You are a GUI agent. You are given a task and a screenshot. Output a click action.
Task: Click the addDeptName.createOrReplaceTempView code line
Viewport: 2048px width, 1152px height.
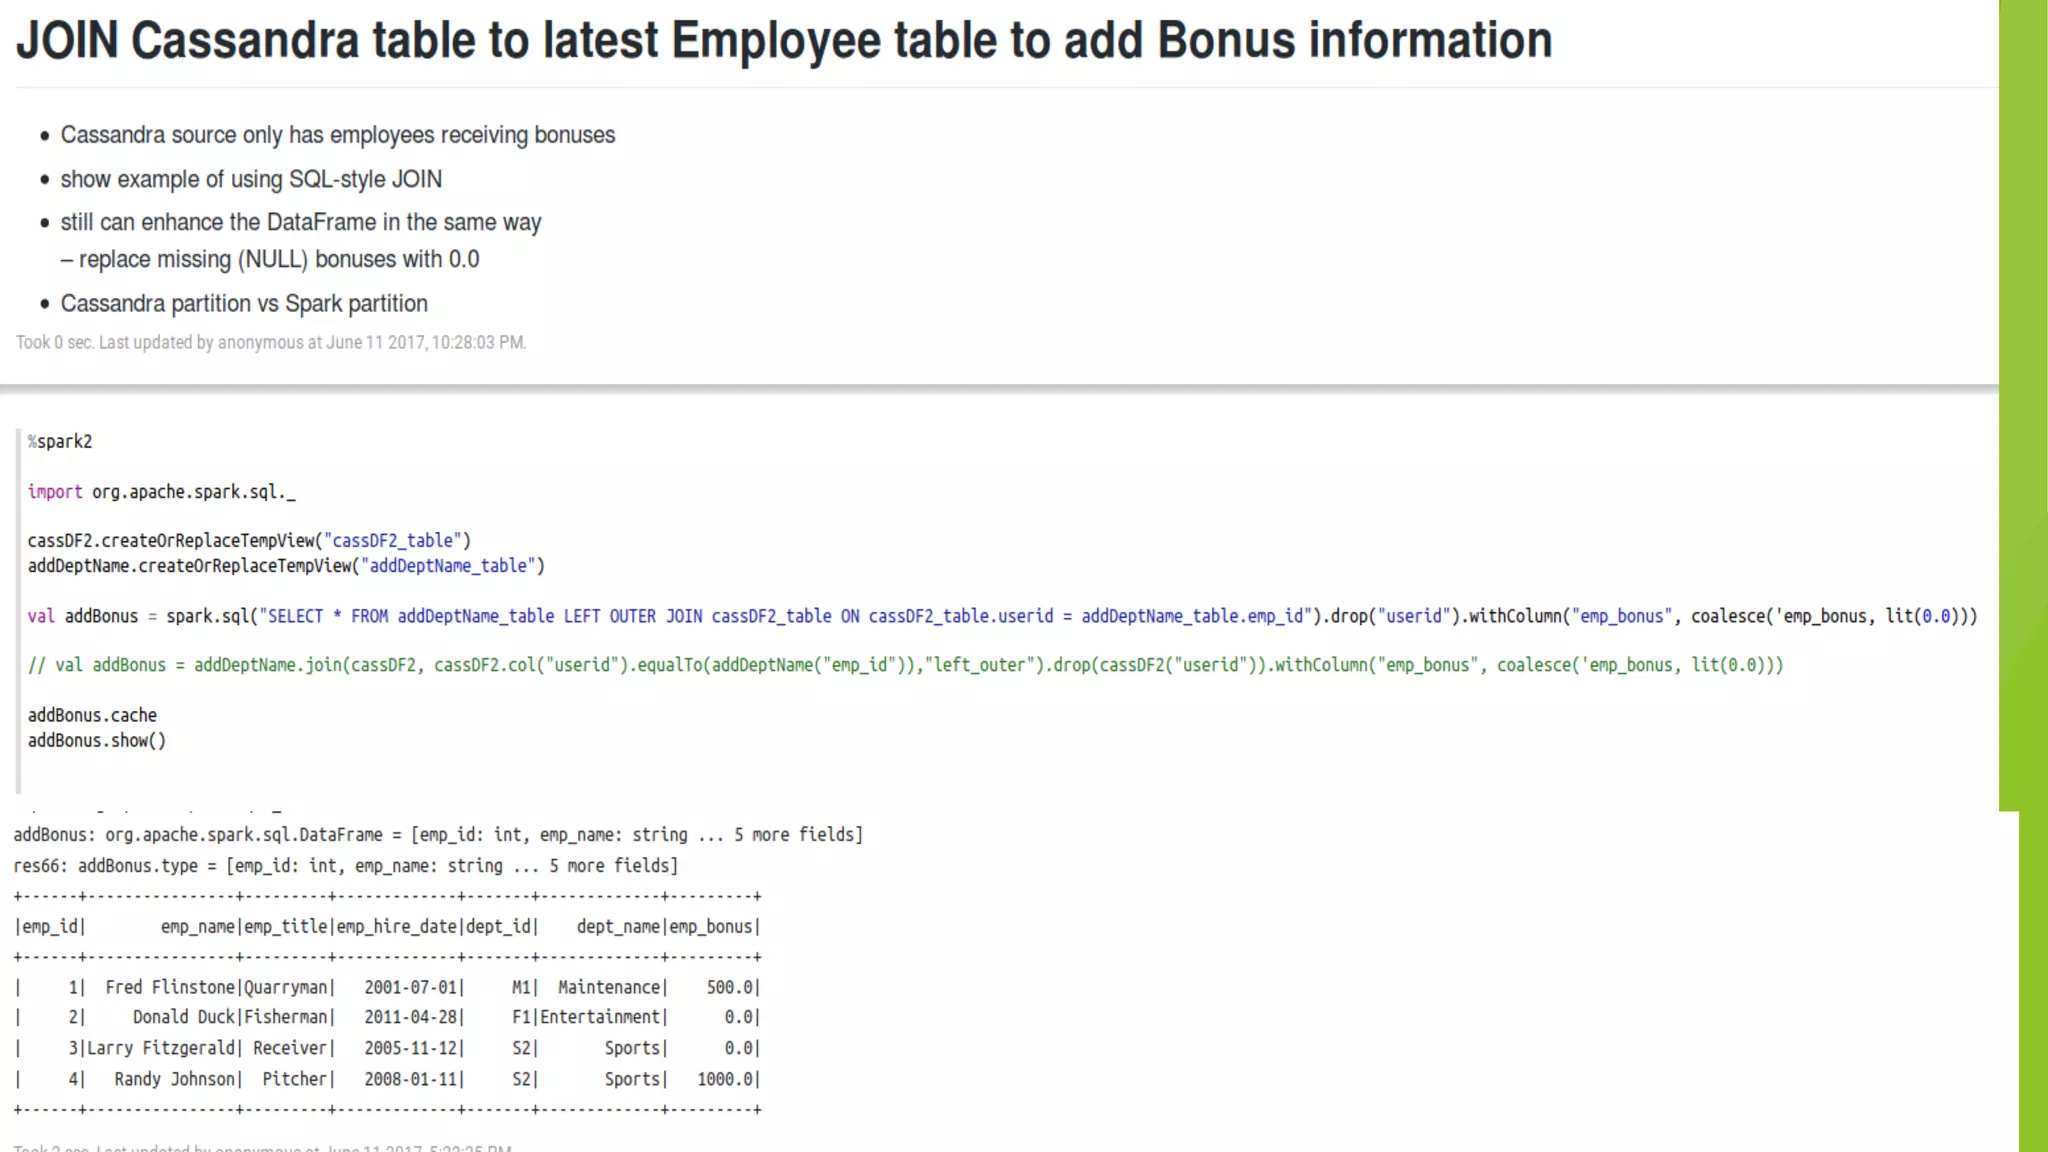pyautogui.click(x=286, y=566)
